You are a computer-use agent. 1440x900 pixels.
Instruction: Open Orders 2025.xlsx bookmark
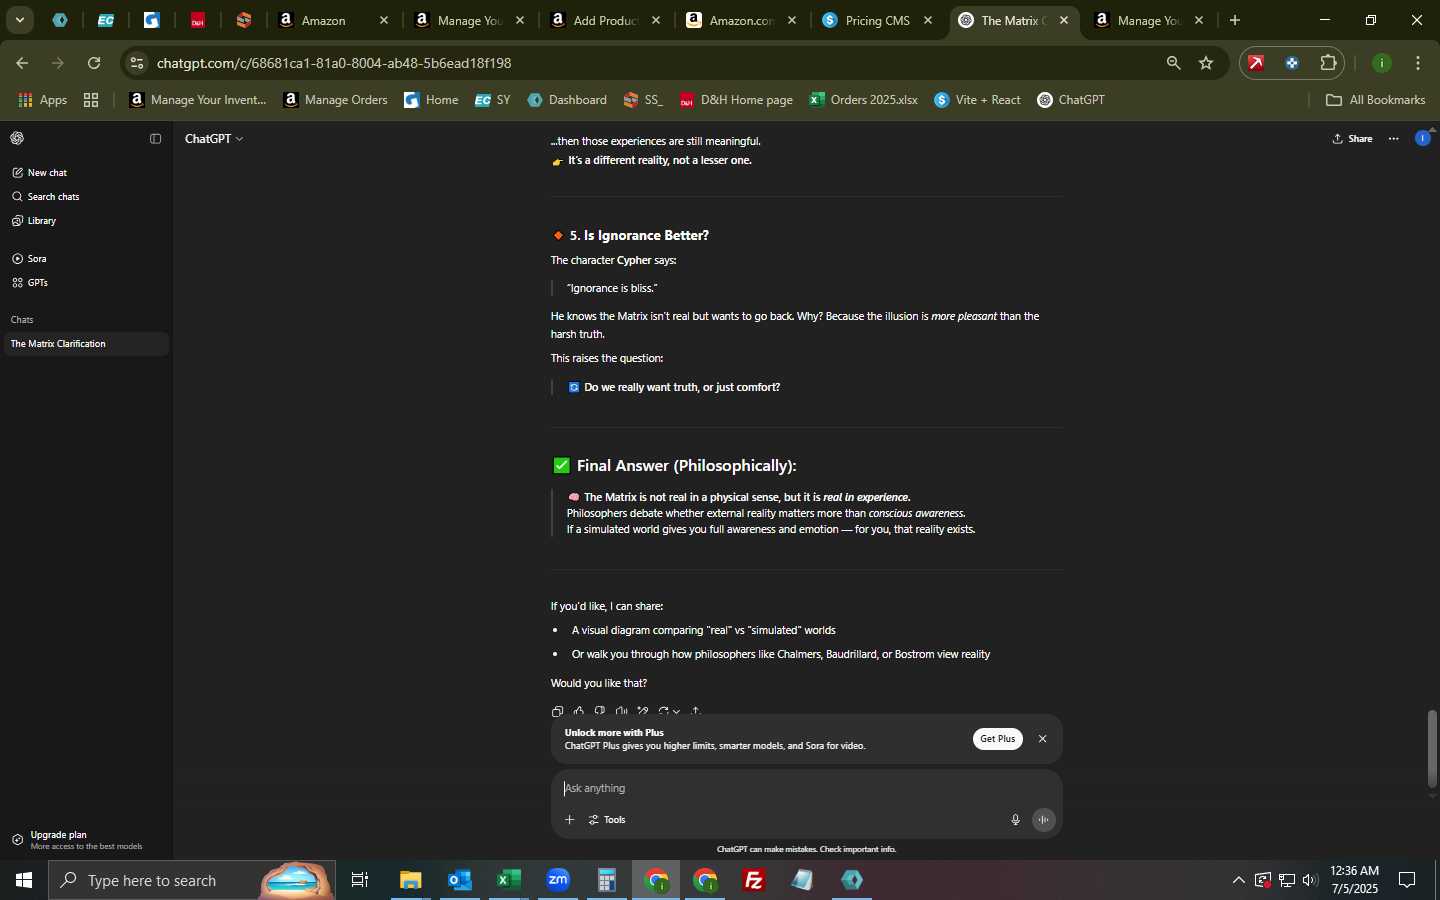click(x=863, y=100)
